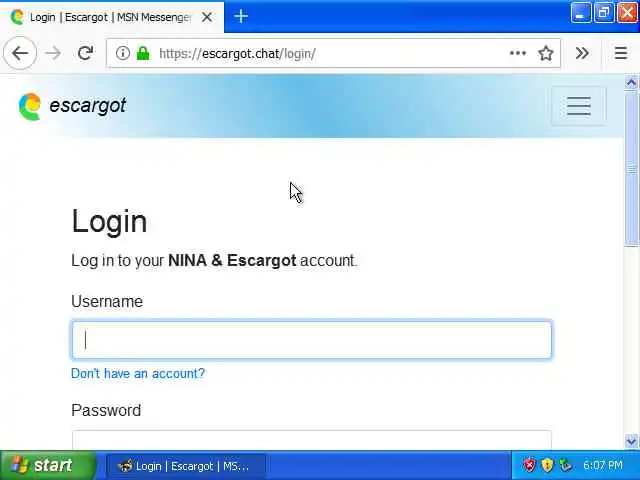Expand the toolbar overflow chevron
Screen dimensions: 640x480
click(x=582, y=53)
